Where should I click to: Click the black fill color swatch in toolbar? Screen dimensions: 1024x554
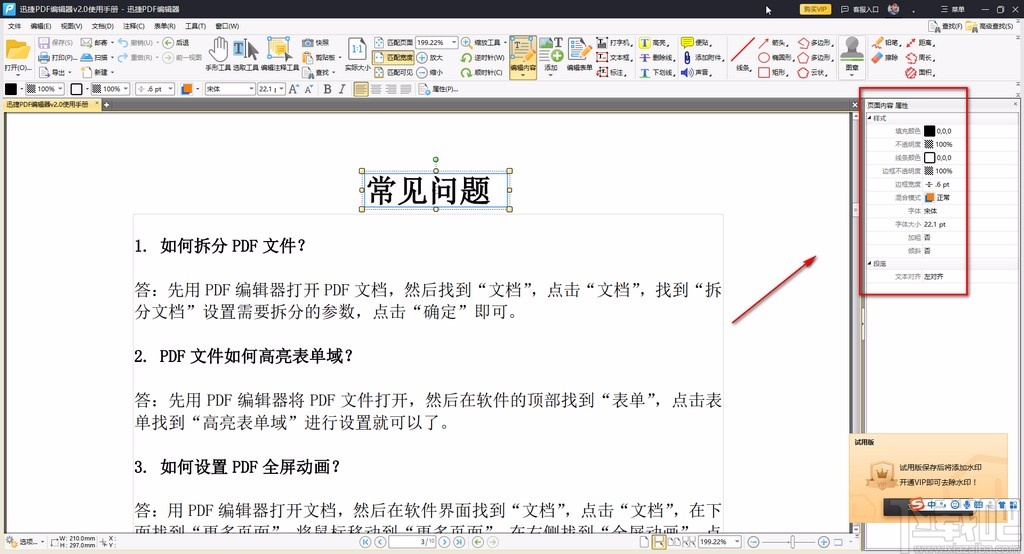point(11,89)
